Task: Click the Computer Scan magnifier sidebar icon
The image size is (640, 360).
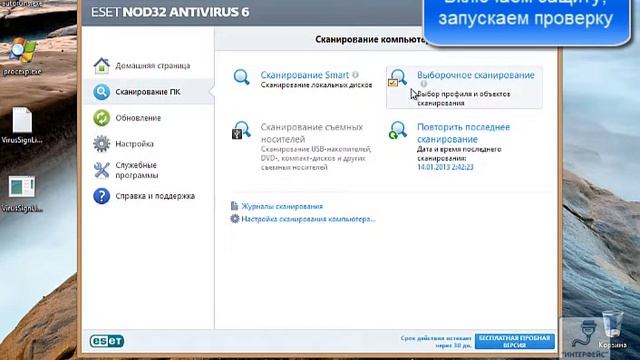Action: click(x=101, y=91)
